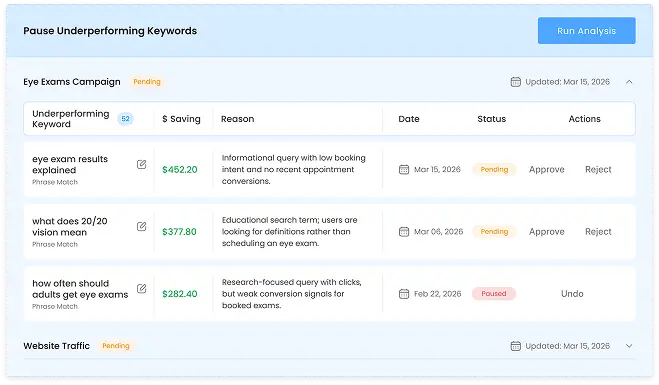Click Pending status in Mar 15, 2026 row
The height and width of the screenshot is (385, 659).
(x=494, y=169)
